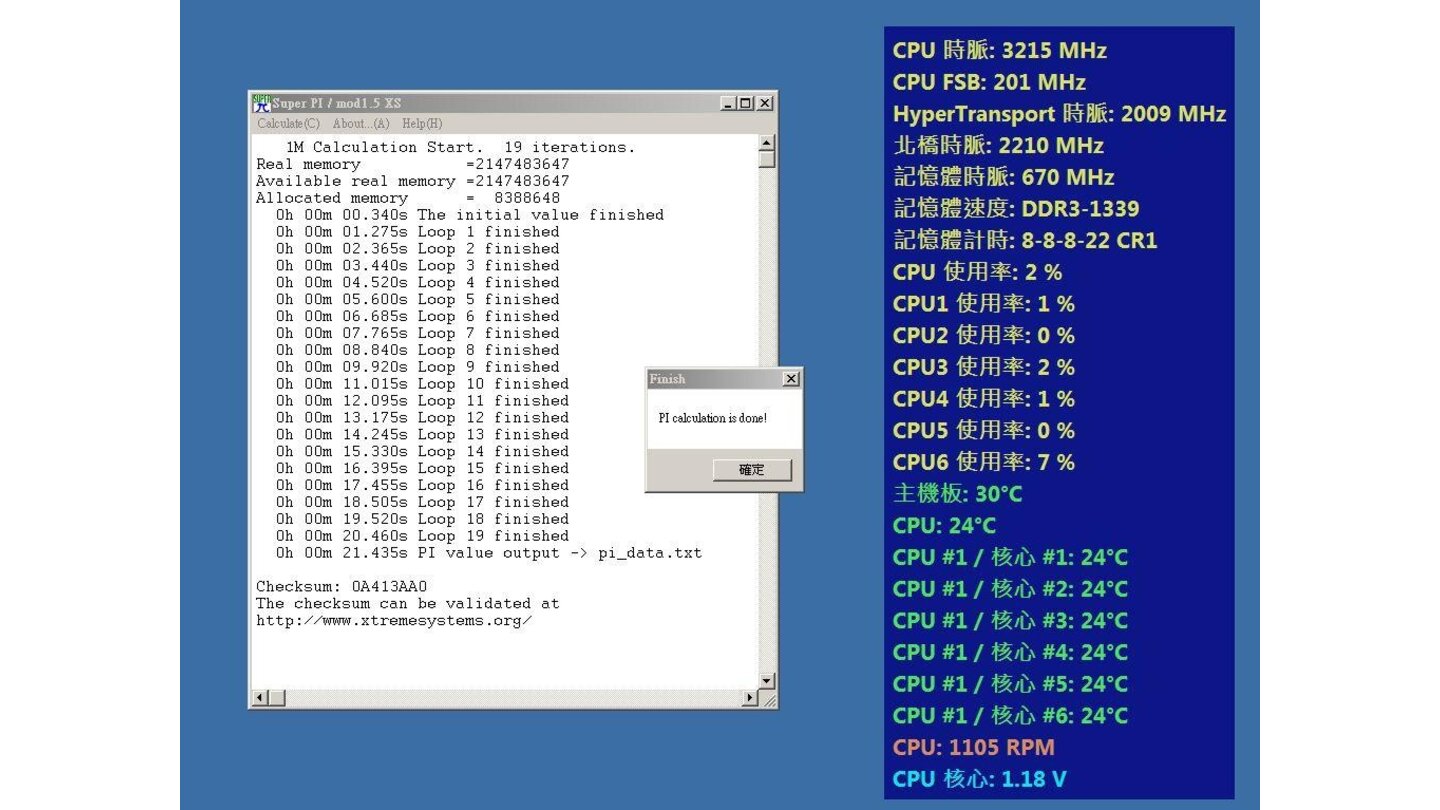1440x810 pixels.
Task: Click vertical scrollbar up arrow in Super PI
Action: [767, 143]
